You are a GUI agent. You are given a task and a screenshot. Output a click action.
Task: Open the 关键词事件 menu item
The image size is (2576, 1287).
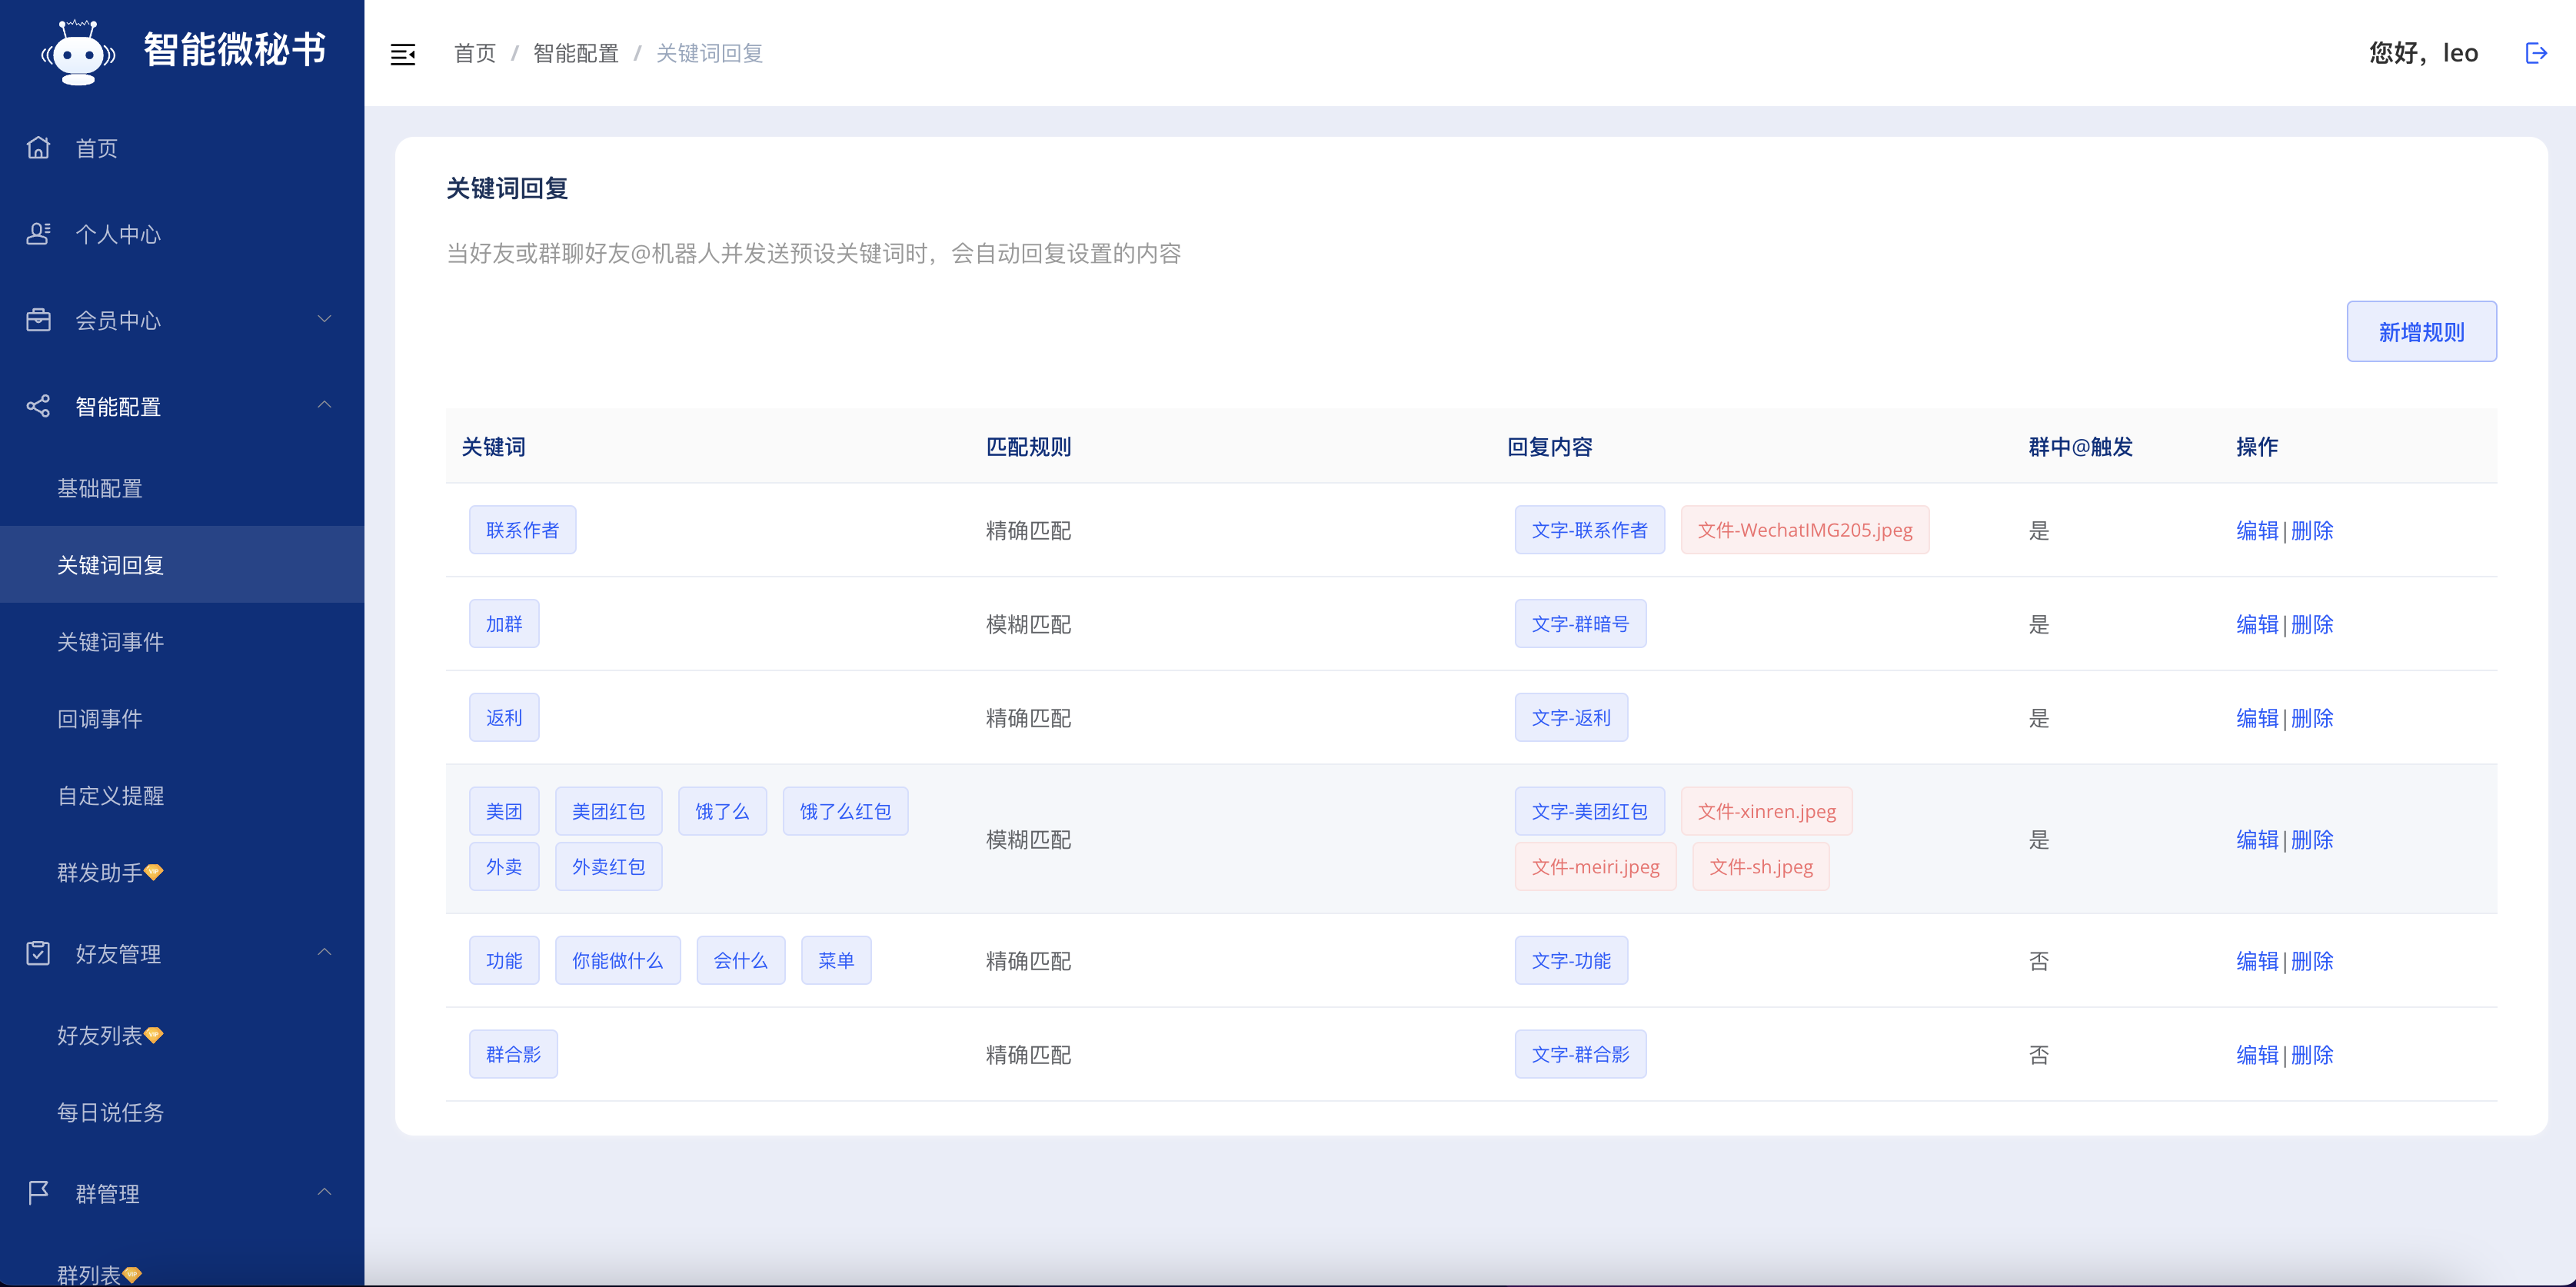coord(110,642)
